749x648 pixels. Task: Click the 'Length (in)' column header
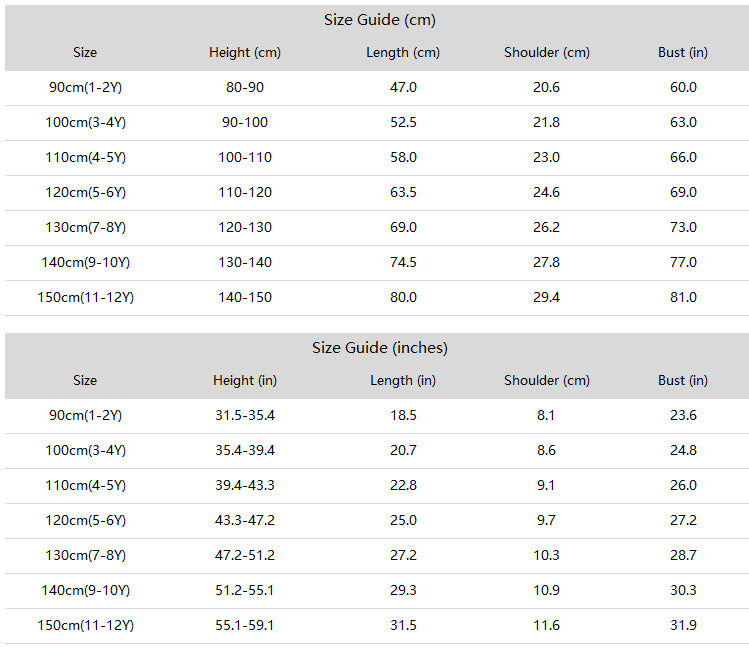403,380
